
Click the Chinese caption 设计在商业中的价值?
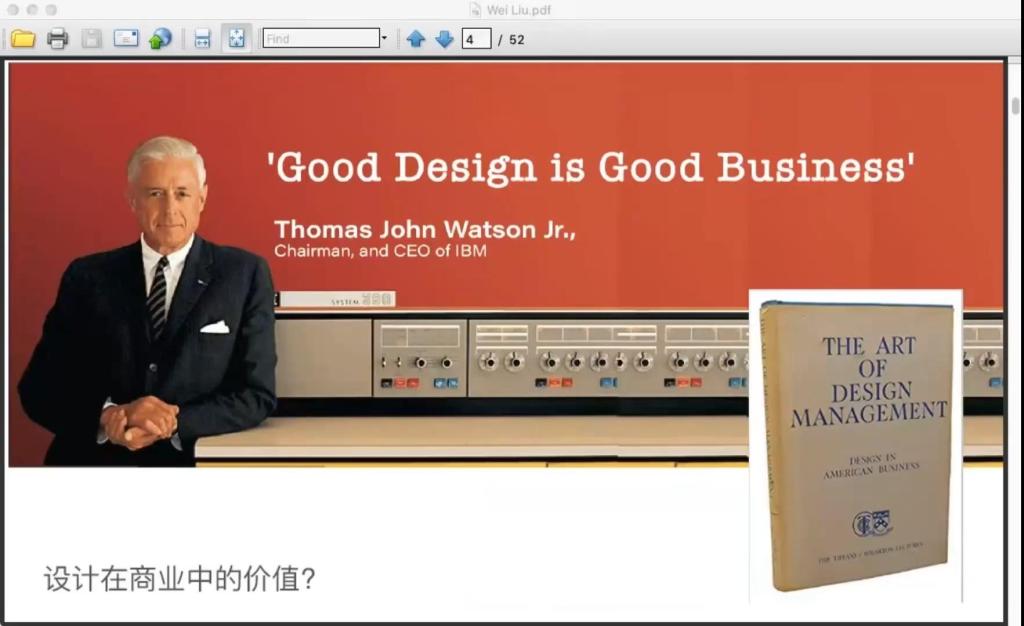[180, 579]
